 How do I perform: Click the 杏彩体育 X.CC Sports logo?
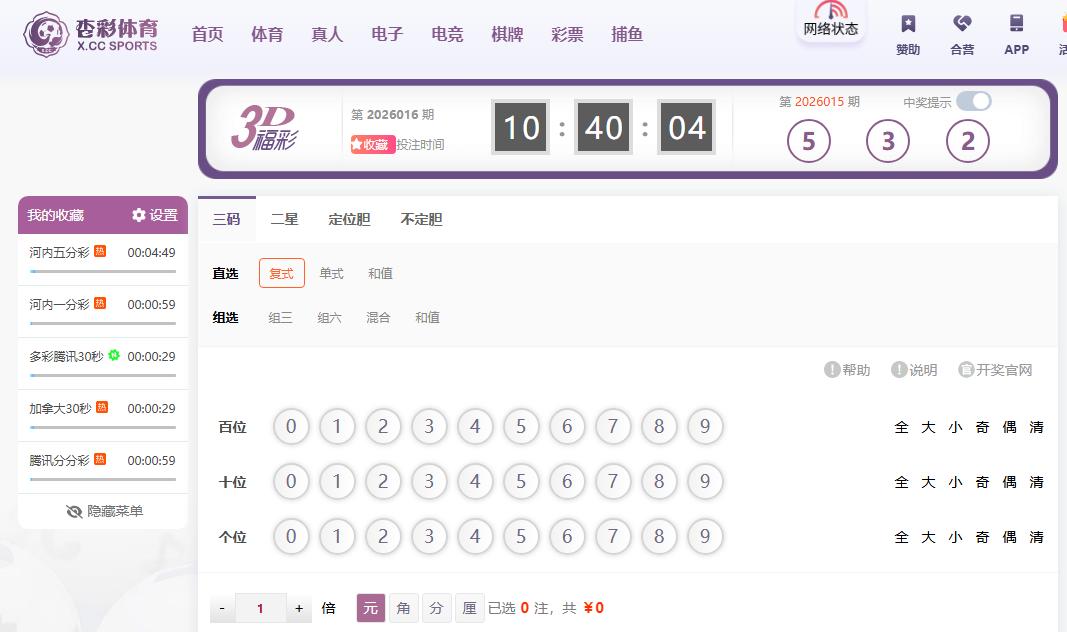click(x=92, y=34)
